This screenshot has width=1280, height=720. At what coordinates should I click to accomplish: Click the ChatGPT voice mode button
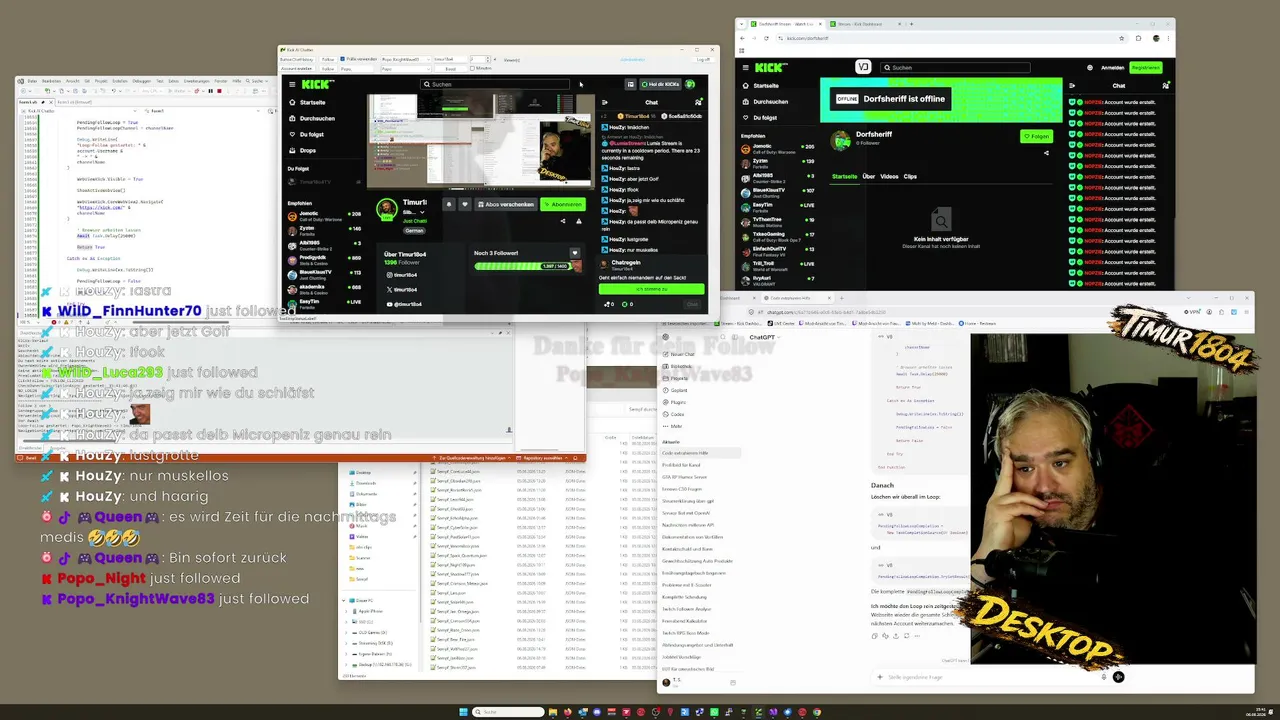tap(1118, 677)
